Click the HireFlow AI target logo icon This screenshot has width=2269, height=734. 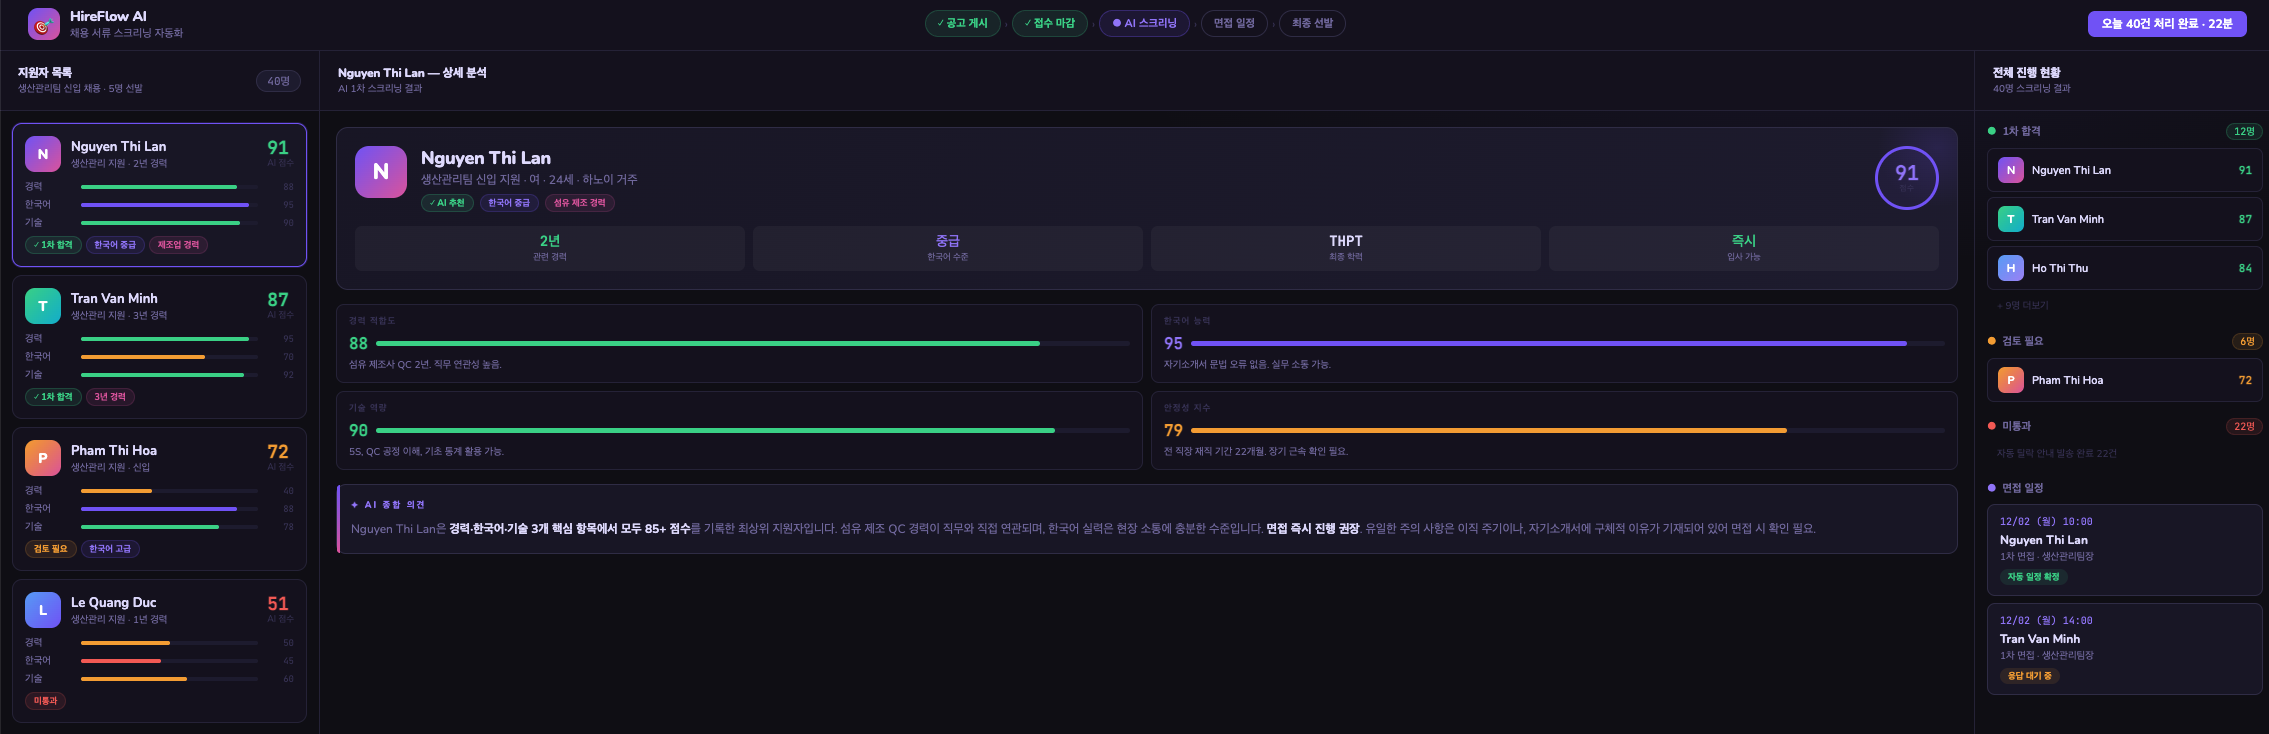pos(43,24)
